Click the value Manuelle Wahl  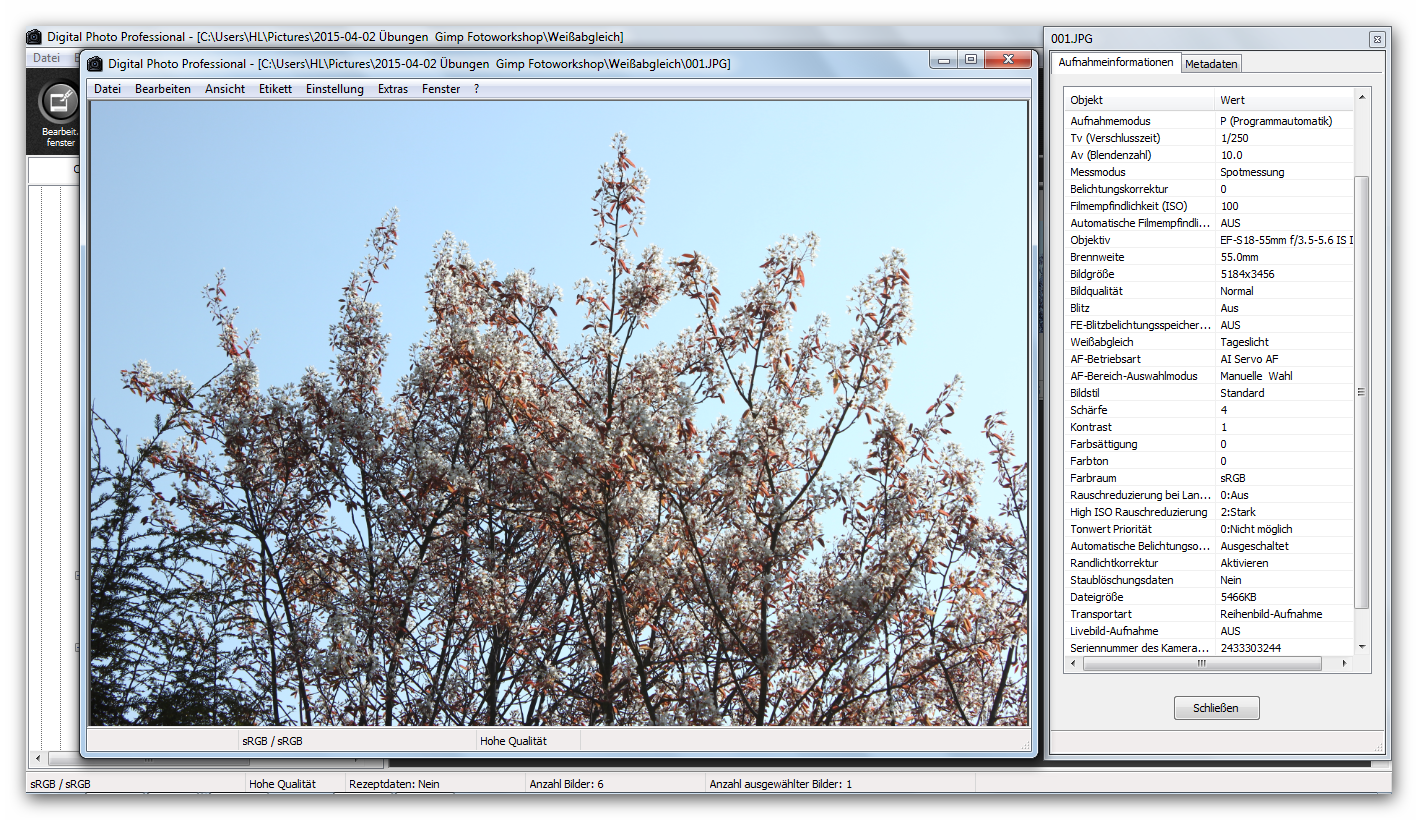click(1256, 376)
